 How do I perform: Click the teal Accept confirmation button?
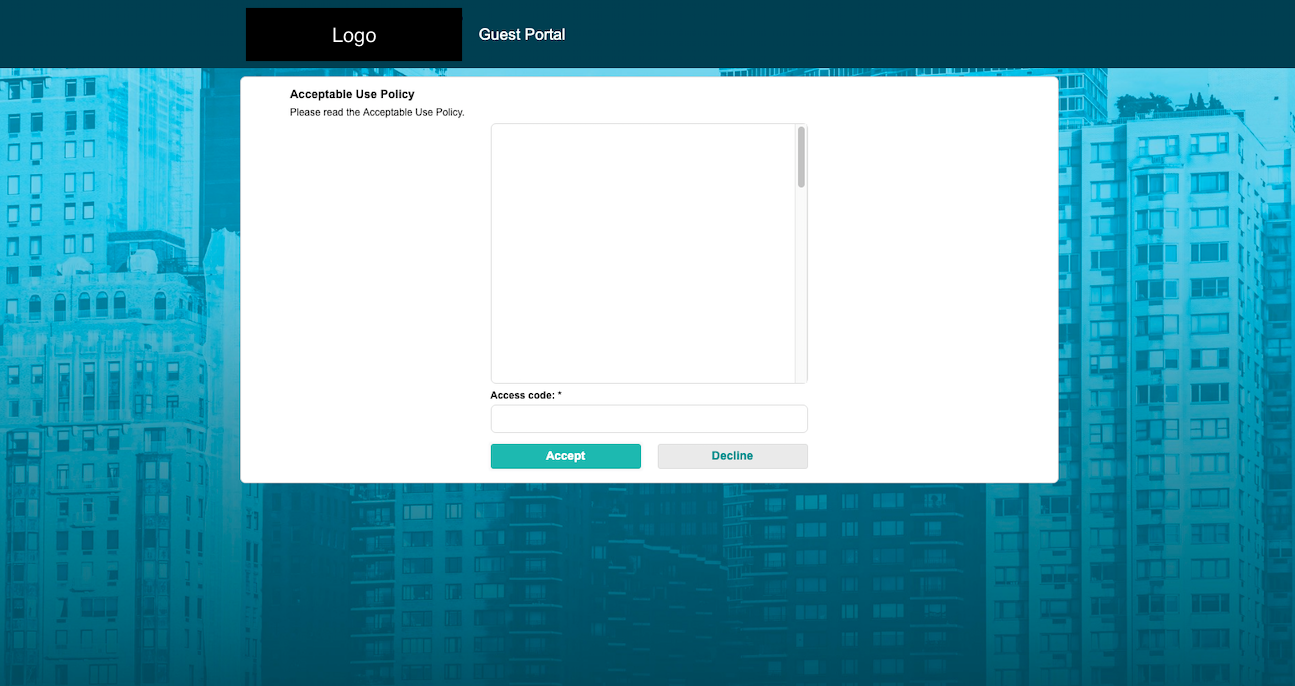[565, 455]
